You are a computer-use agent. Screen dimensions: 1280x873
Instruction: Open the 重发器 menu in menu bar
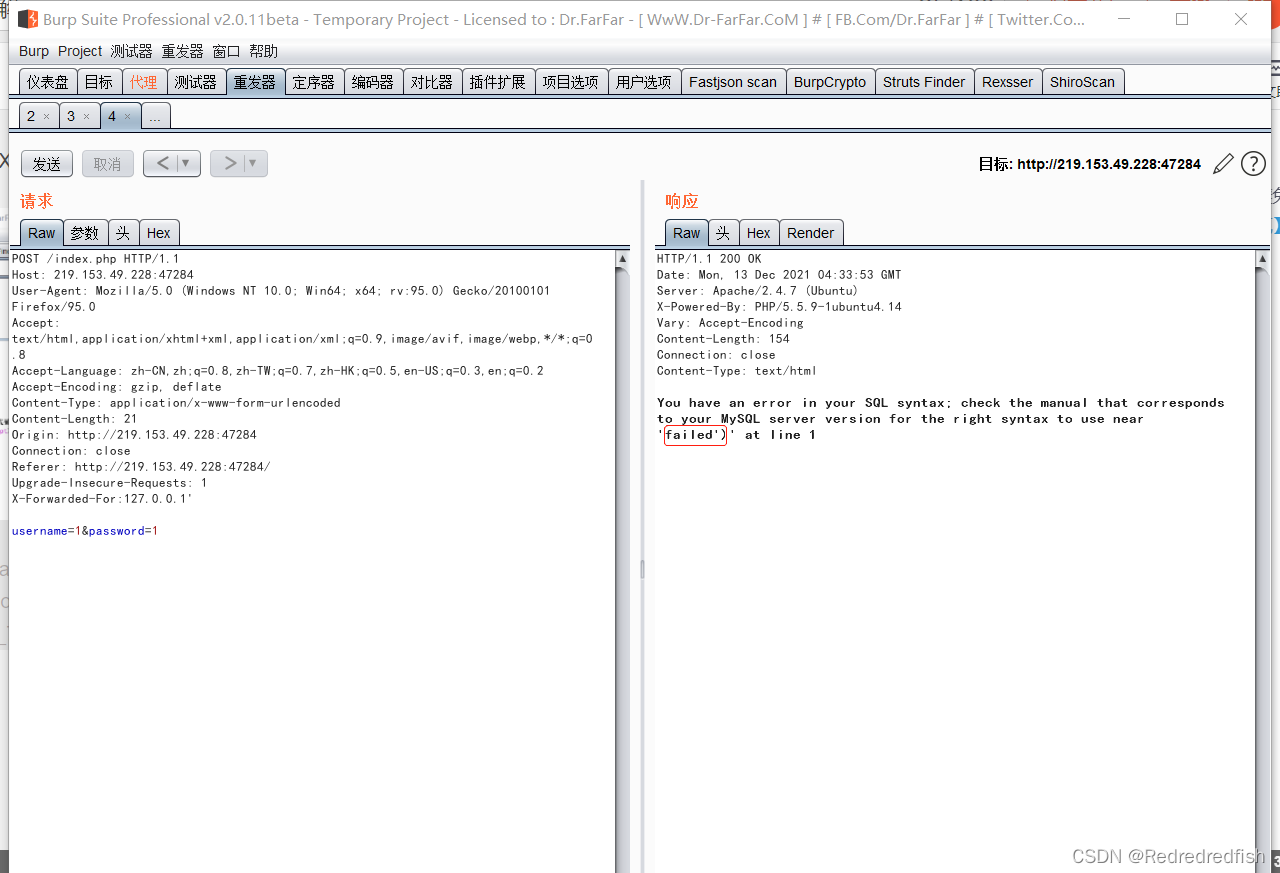(x=182, y=51)
